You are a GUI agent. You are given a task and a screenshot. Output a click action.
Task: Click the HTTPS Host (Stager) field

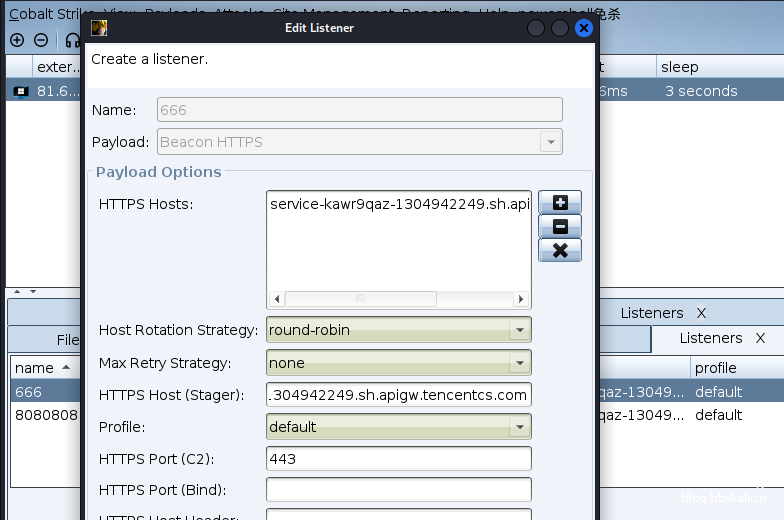point(398,395)
